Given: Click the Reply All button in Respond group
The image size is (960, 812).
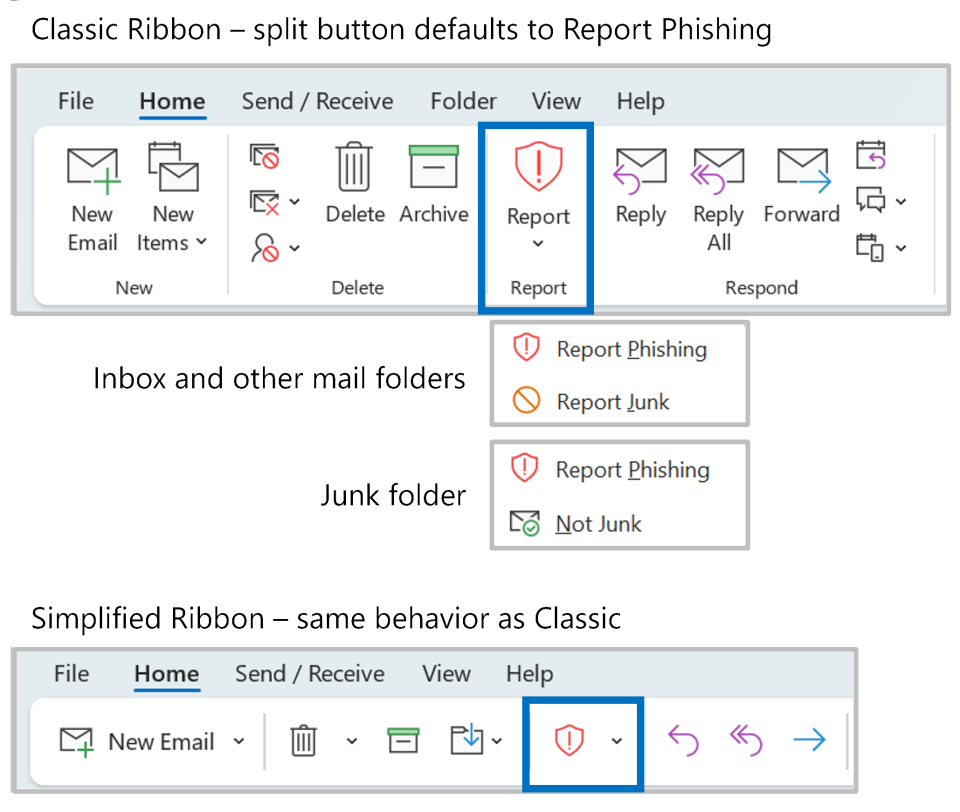Looking at the screenshot, I should click(x=718, y=198).
